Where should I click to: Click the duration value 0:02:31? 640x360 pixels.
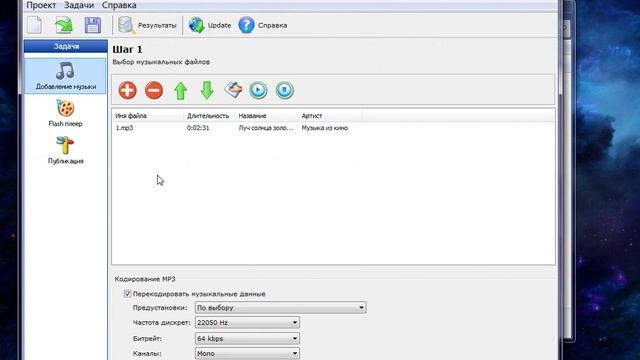point(198,128)
